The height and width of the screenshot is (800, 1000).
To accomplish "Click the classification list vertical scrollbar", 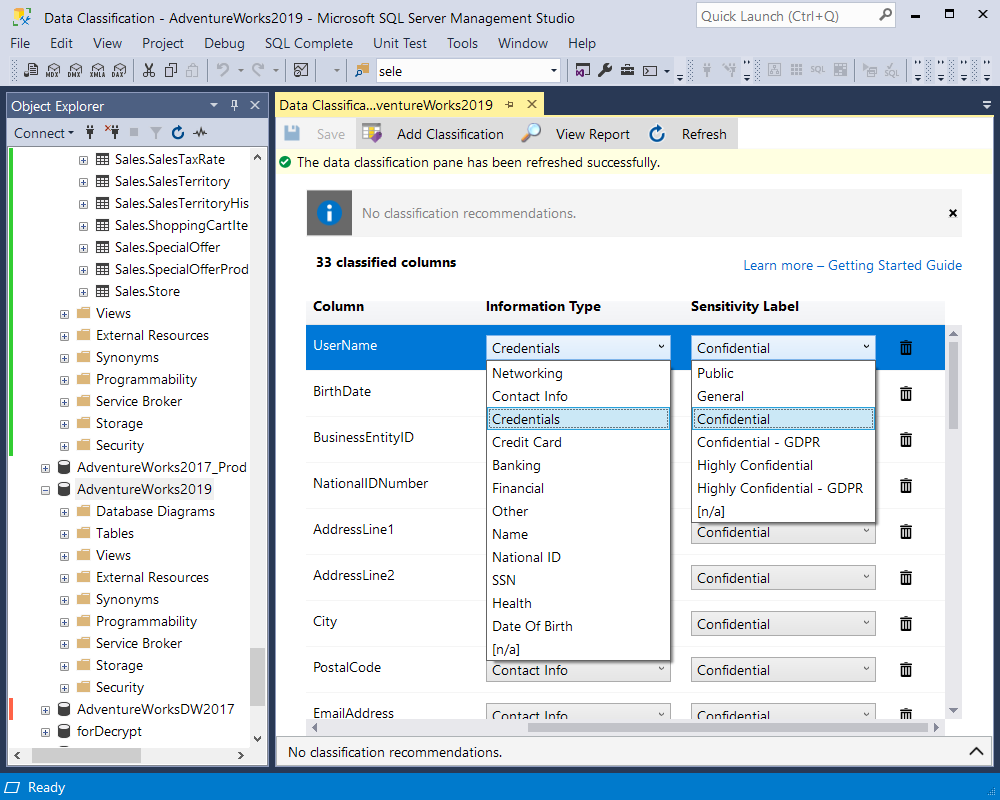I will coord(953,386).
